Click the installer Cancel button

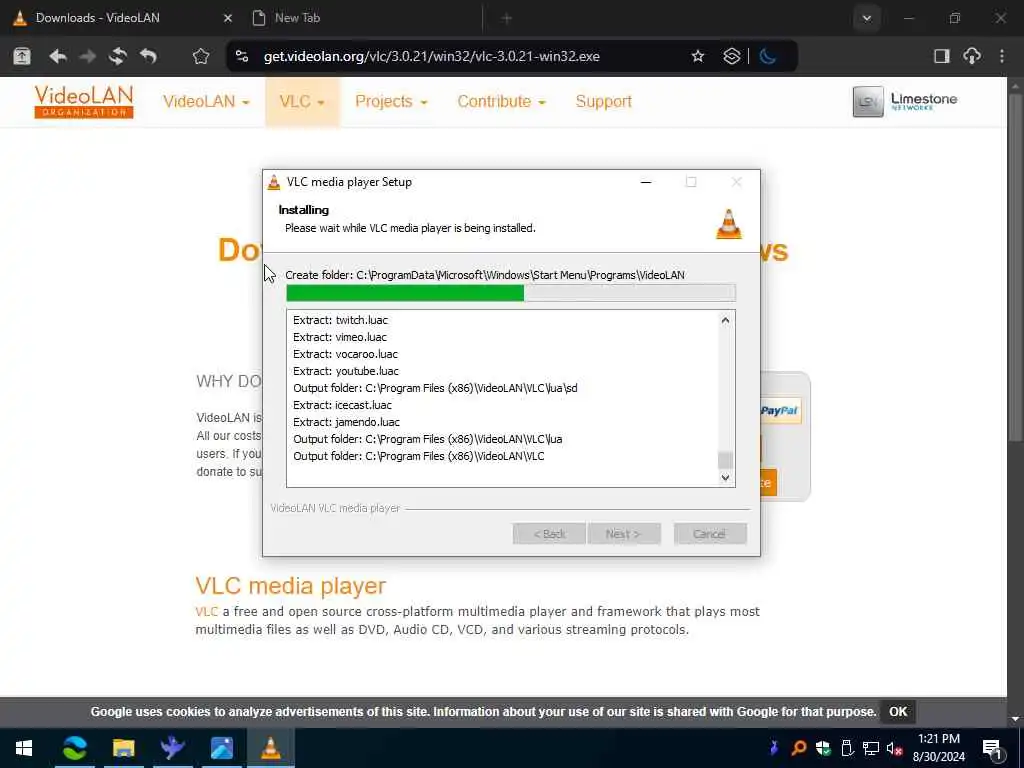[710, 534]
